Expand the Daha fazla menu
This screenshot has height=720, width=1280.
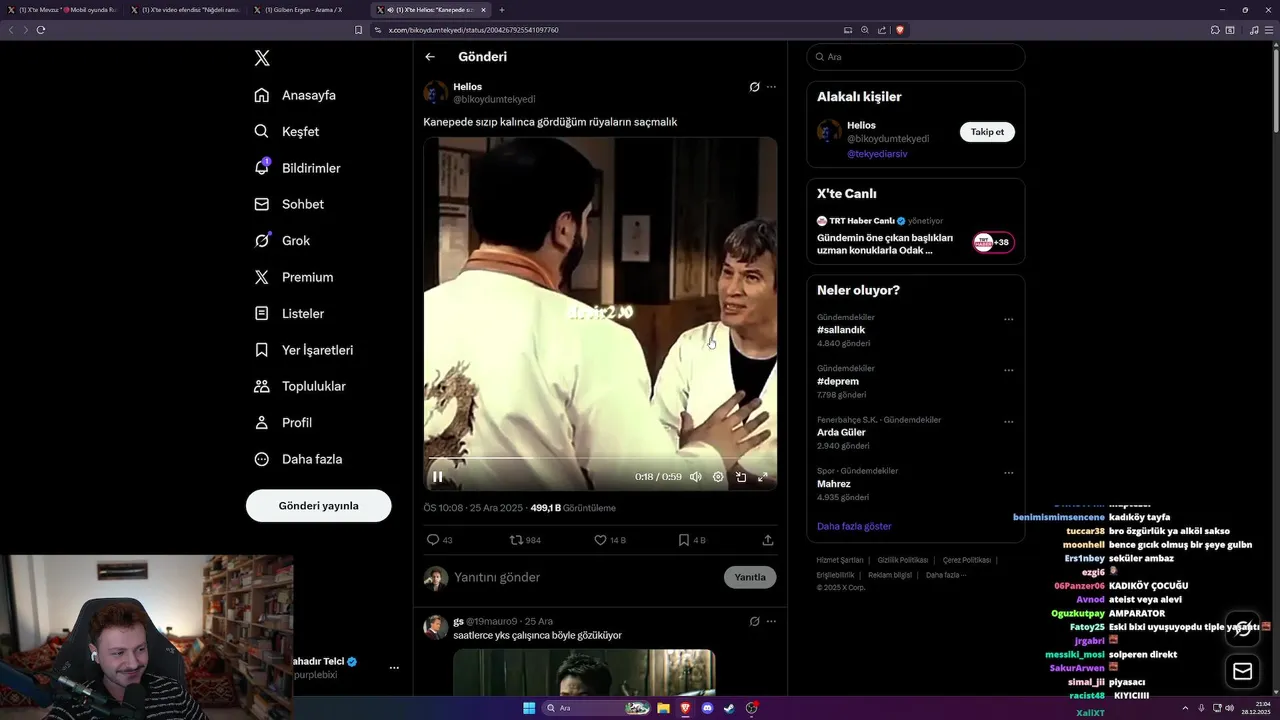coord(298,459)
